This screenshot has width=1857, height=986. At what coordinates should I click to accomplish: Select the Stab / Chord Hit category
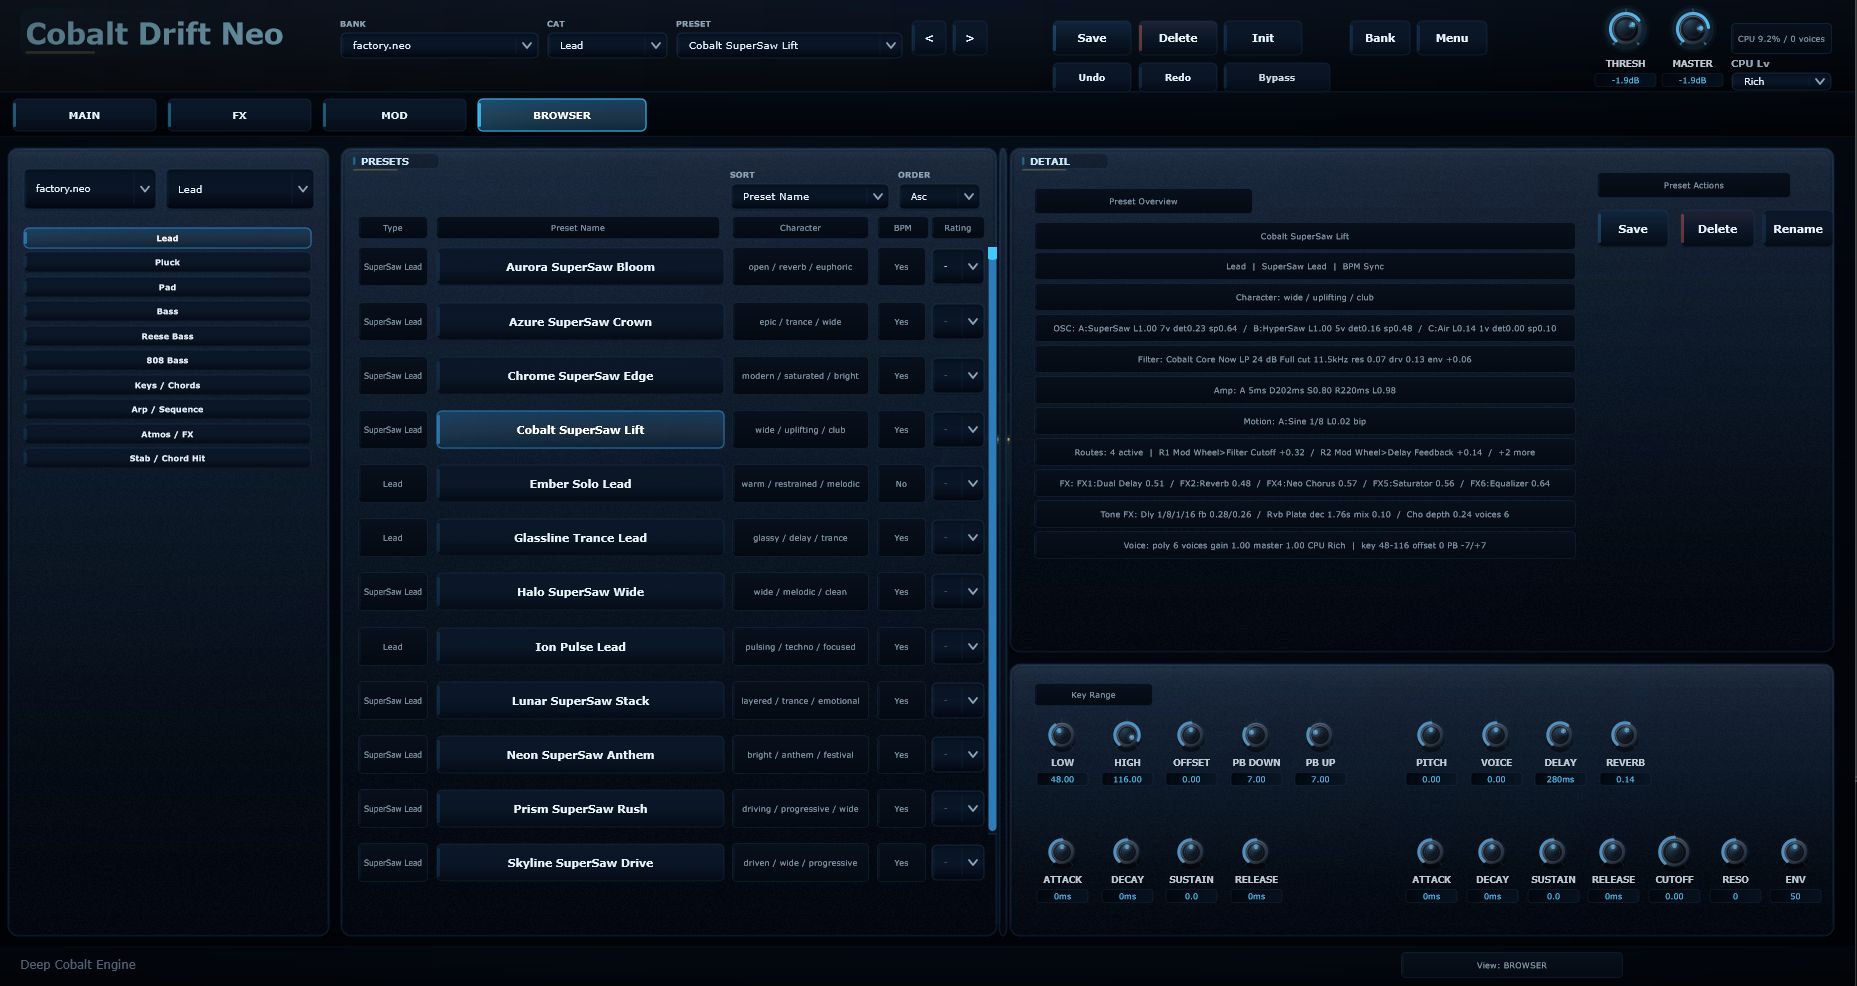click(x=167, y=458)
